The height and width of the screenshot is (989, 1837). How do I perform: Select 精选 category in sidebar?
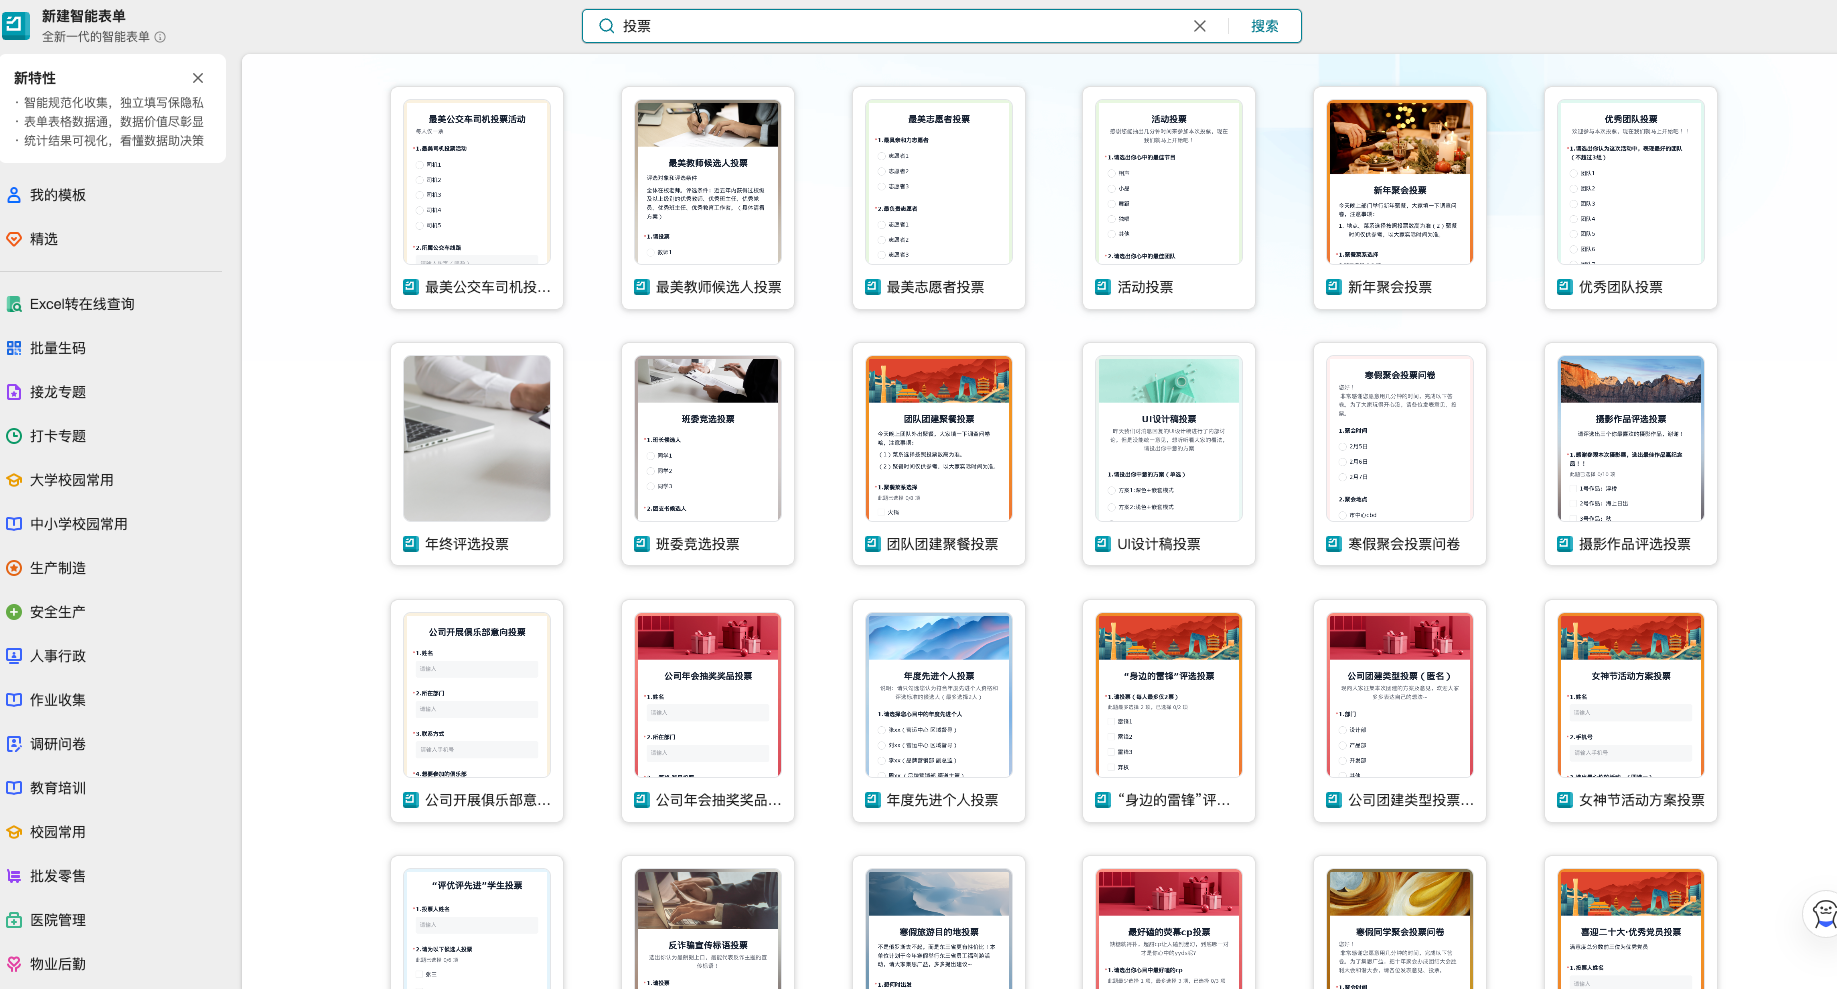pyautogui.click(x=44, y=239)
